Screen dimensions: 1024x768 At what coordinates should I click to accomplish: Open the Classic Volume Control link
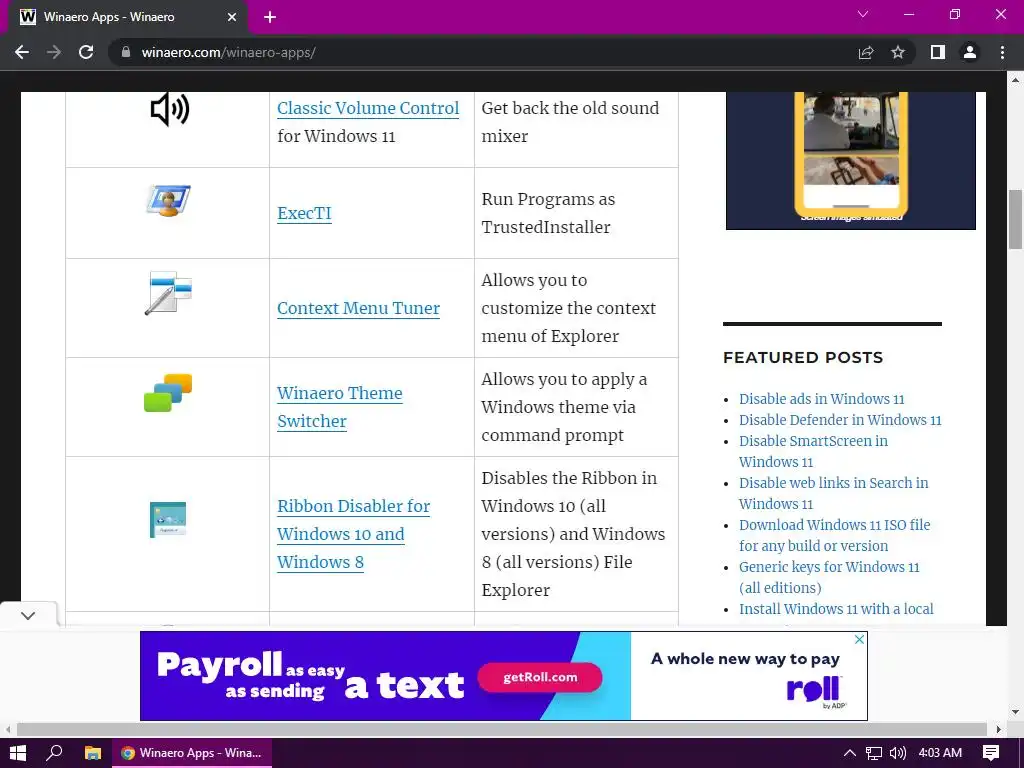pyautogui.click(x=368, y=108)
